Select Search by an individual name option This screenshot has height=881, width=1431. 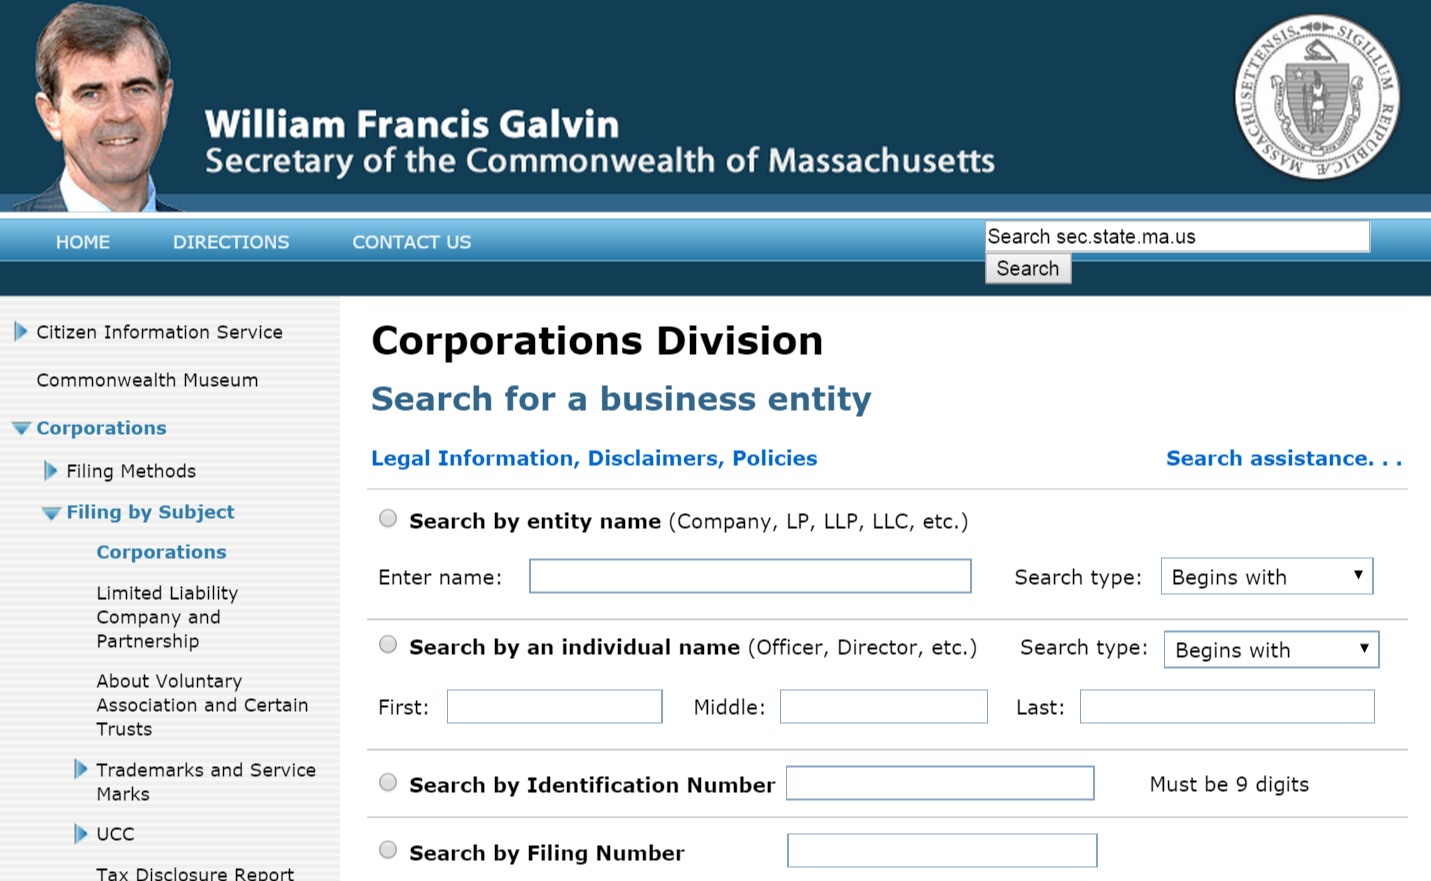point(388,645)
